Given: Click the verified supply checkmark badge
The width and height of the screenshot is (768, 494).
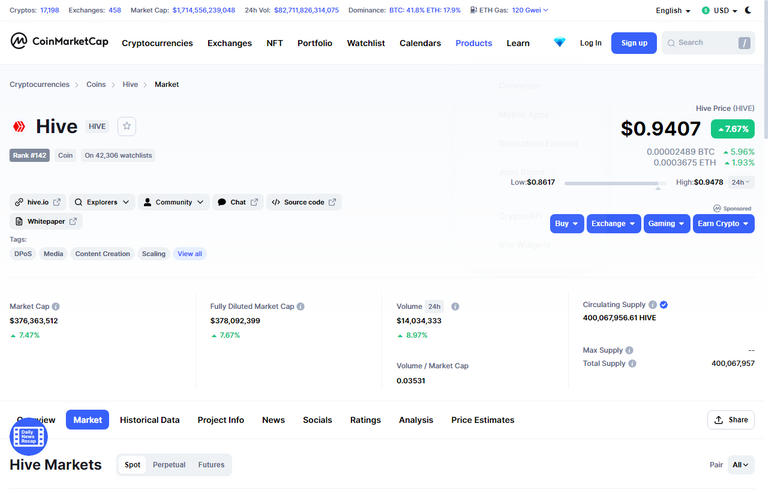Looking at the screenshot, I should click(x=664, y=305).
